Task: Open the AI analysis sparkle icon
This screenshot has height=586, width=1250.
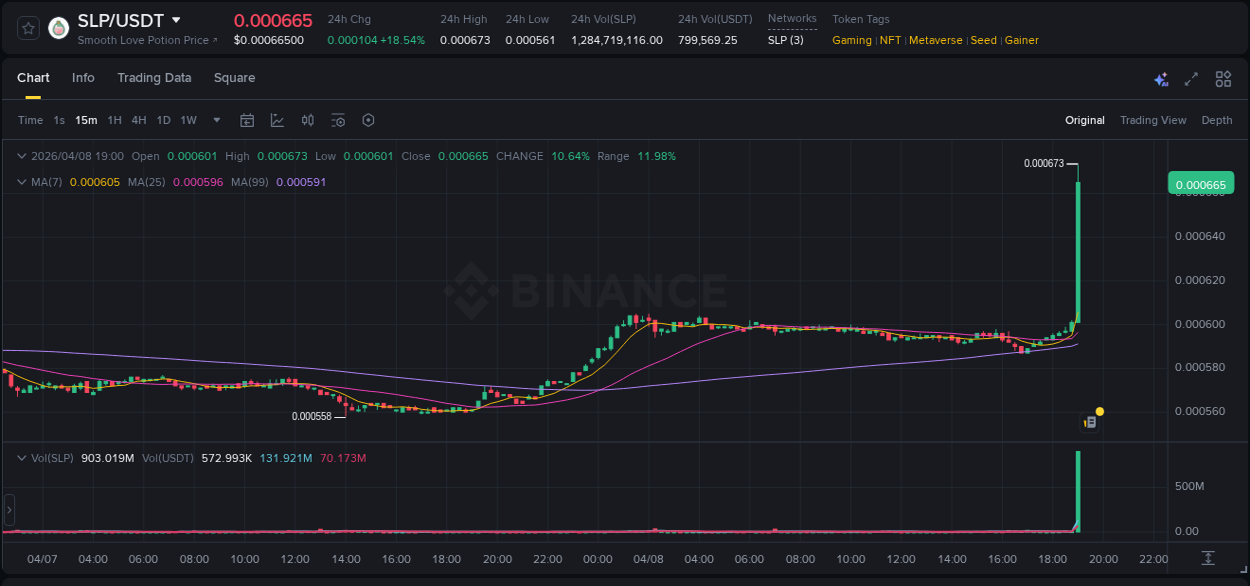Action: (x=1160, y=78)
